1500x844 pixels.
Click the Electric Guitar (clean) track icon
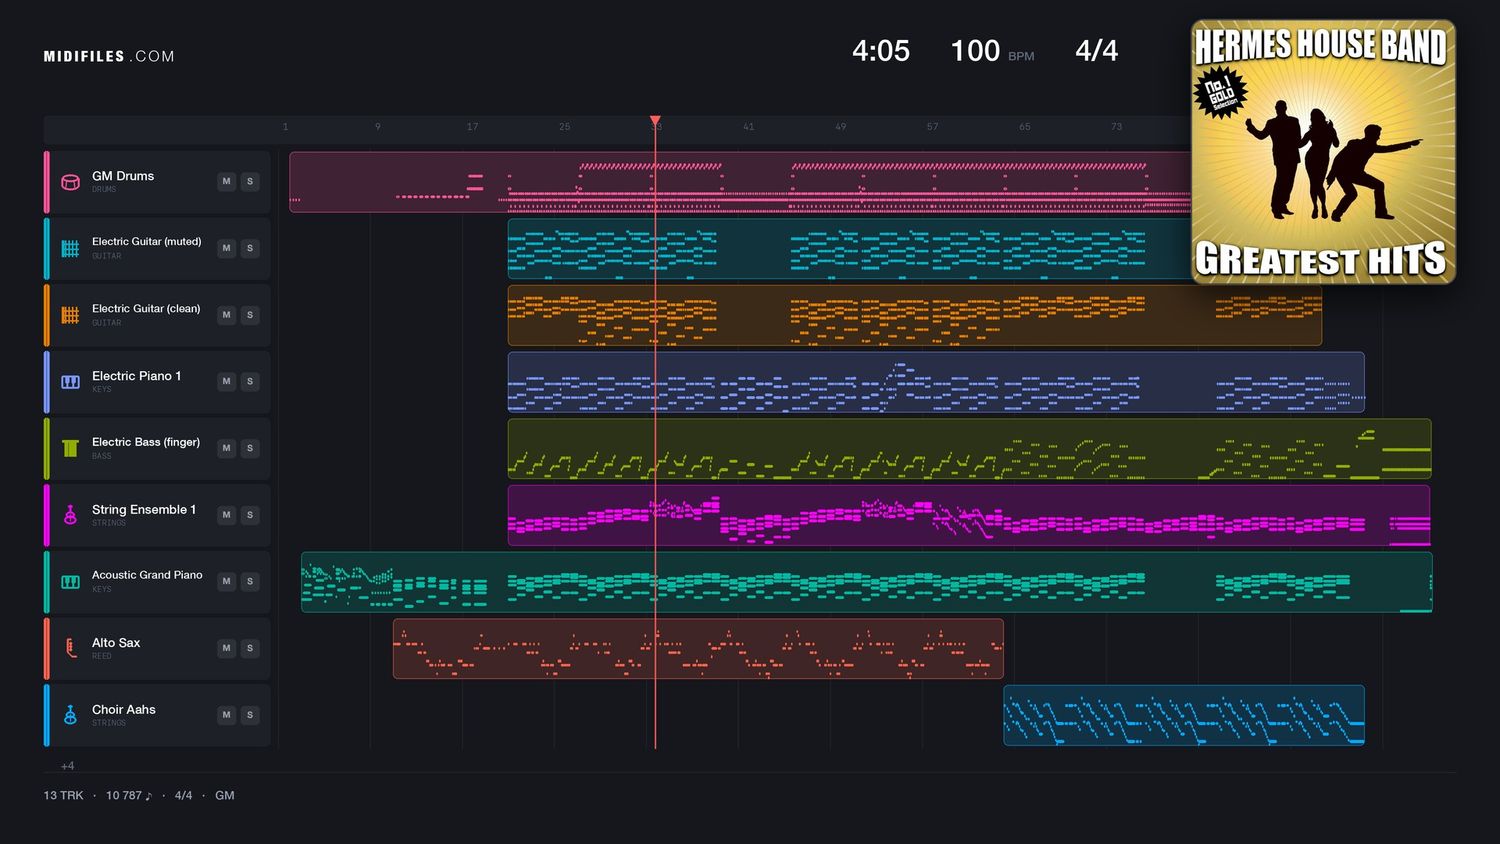70,315
